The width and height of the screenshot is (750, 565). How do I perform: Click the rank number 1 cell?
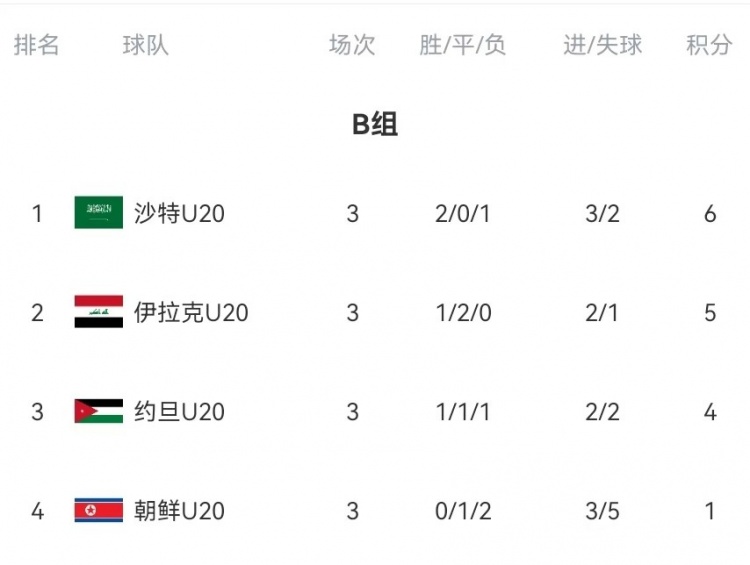38,213
